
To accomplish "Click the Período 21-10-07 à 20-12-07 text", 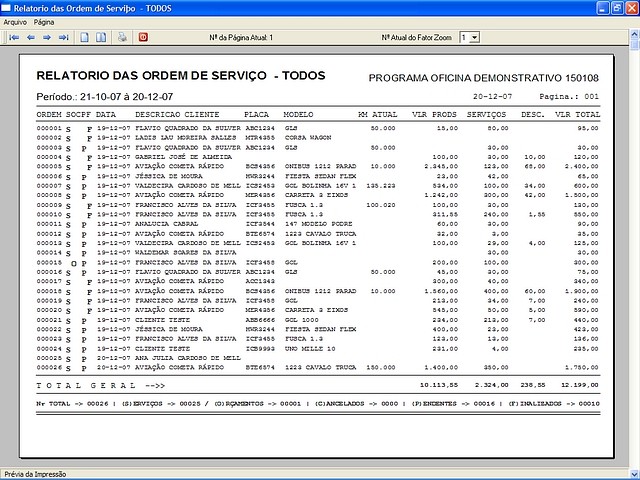I will coord(104,97).
